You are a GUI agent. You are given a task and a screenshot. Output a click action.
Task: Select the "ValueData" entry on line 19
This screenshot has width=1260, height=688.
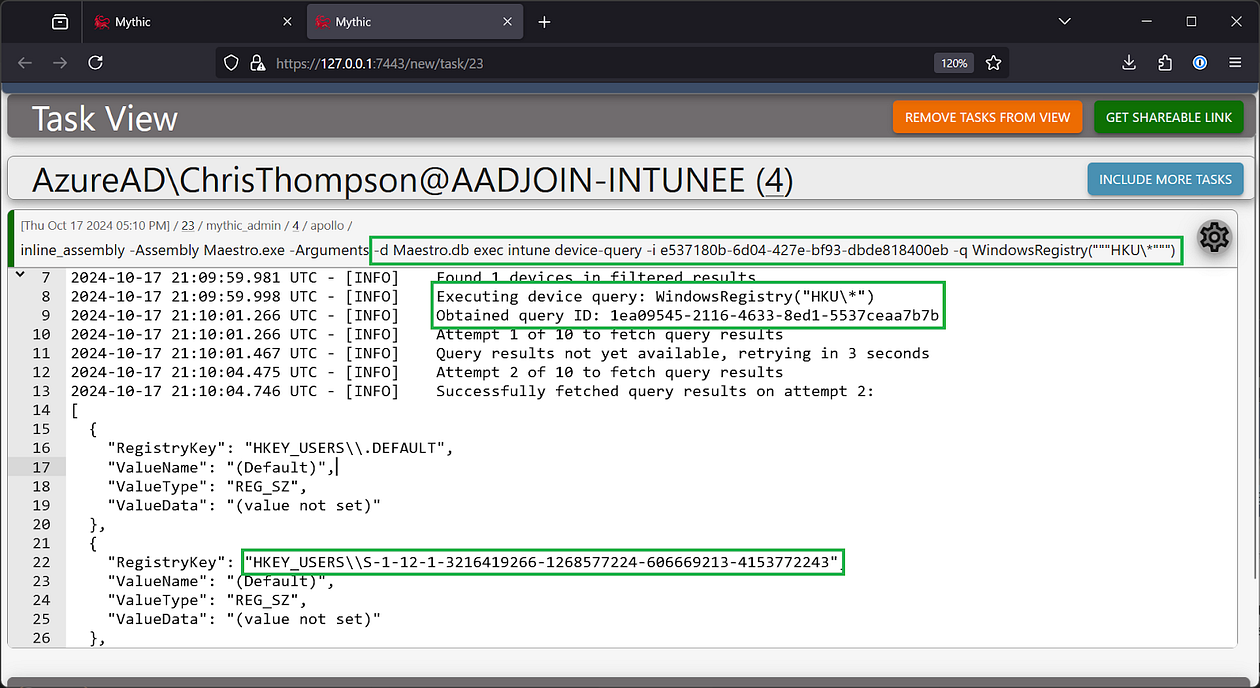tap(244, 505)
